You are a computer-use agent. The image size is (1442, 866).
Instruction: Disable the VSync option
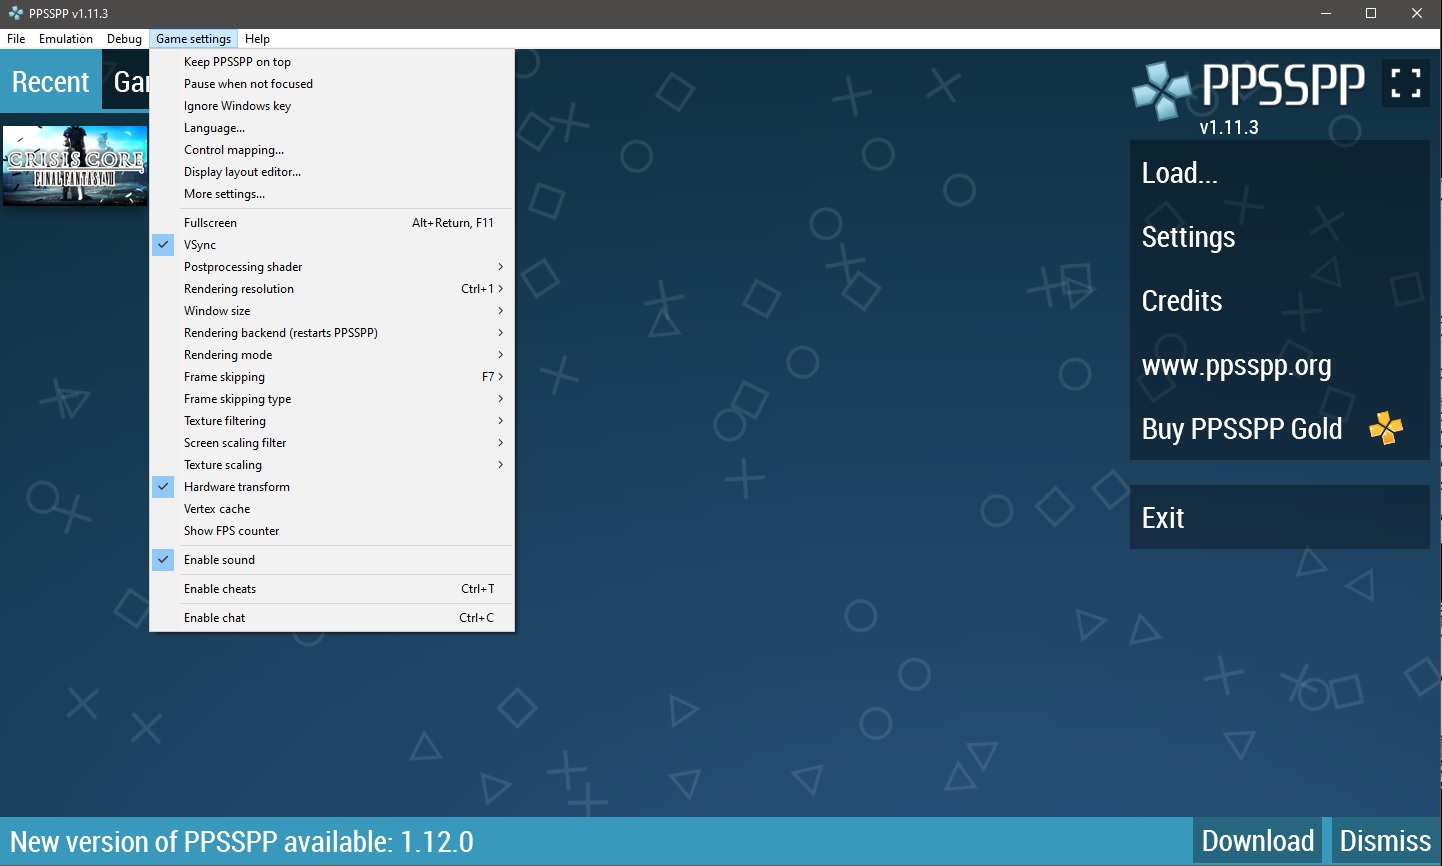click(x=200, y=245)
